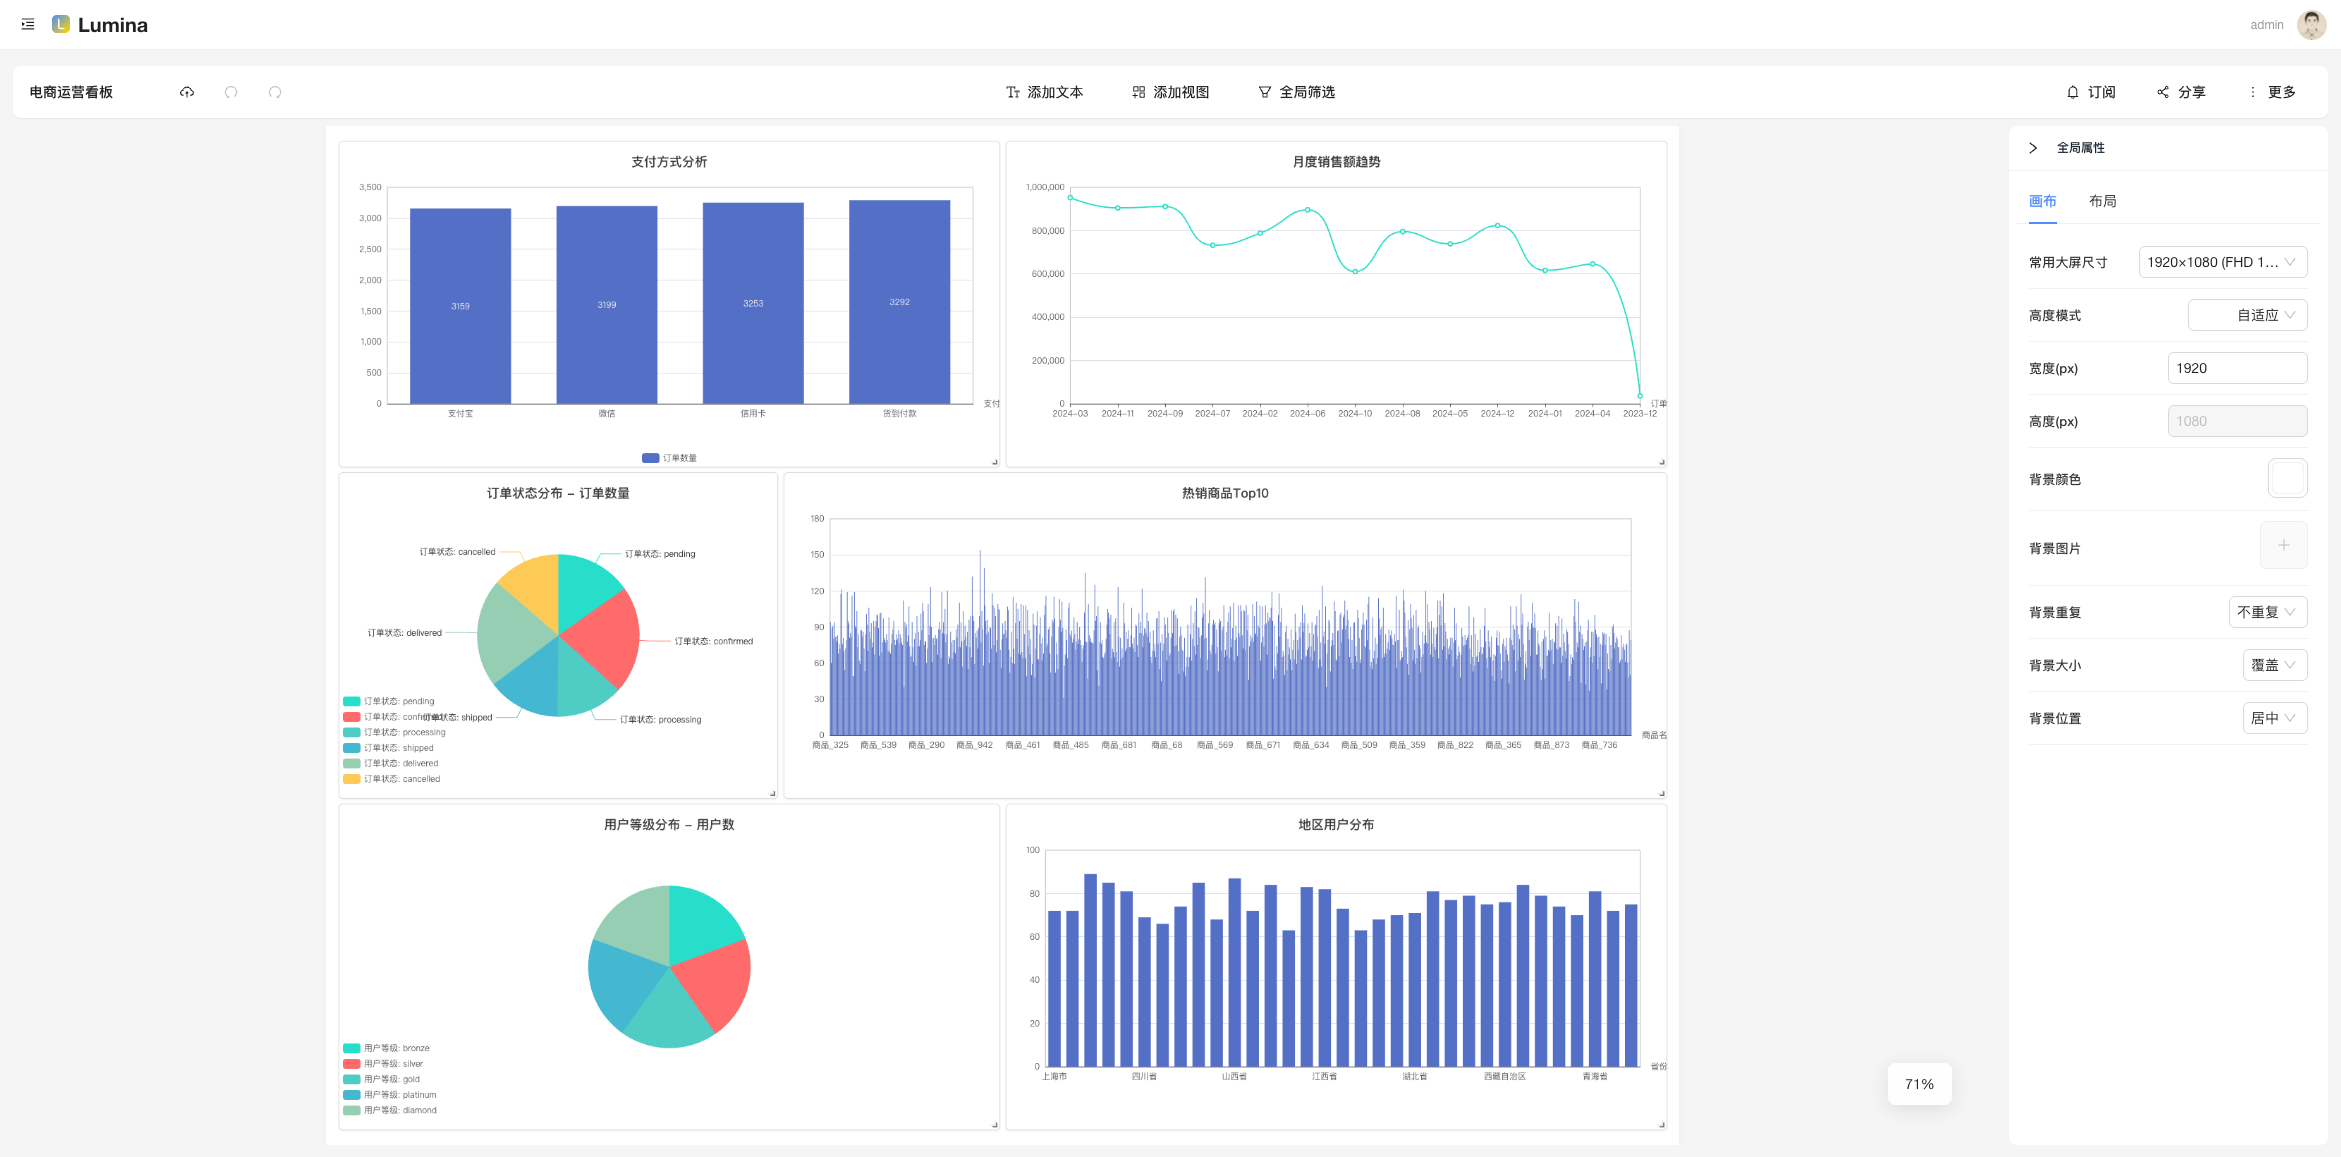Toggle the 订单状态: pending legend item
The height and width of the screenshot is (1157, 2341).
390,701
